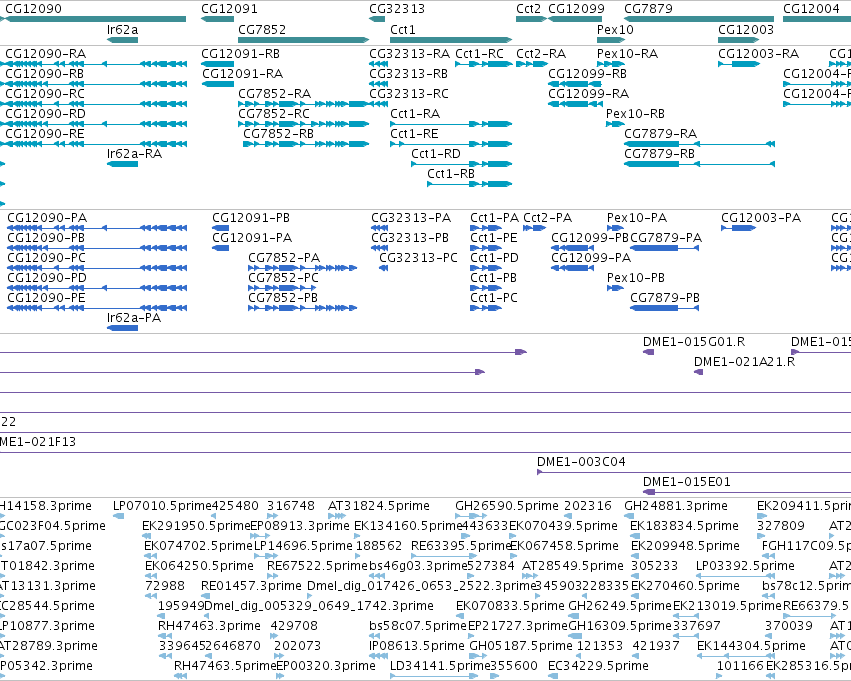The height and width of the screenshot is (681, 851).
Task: Select protein Cct1-PE
Action: point(494,238)
